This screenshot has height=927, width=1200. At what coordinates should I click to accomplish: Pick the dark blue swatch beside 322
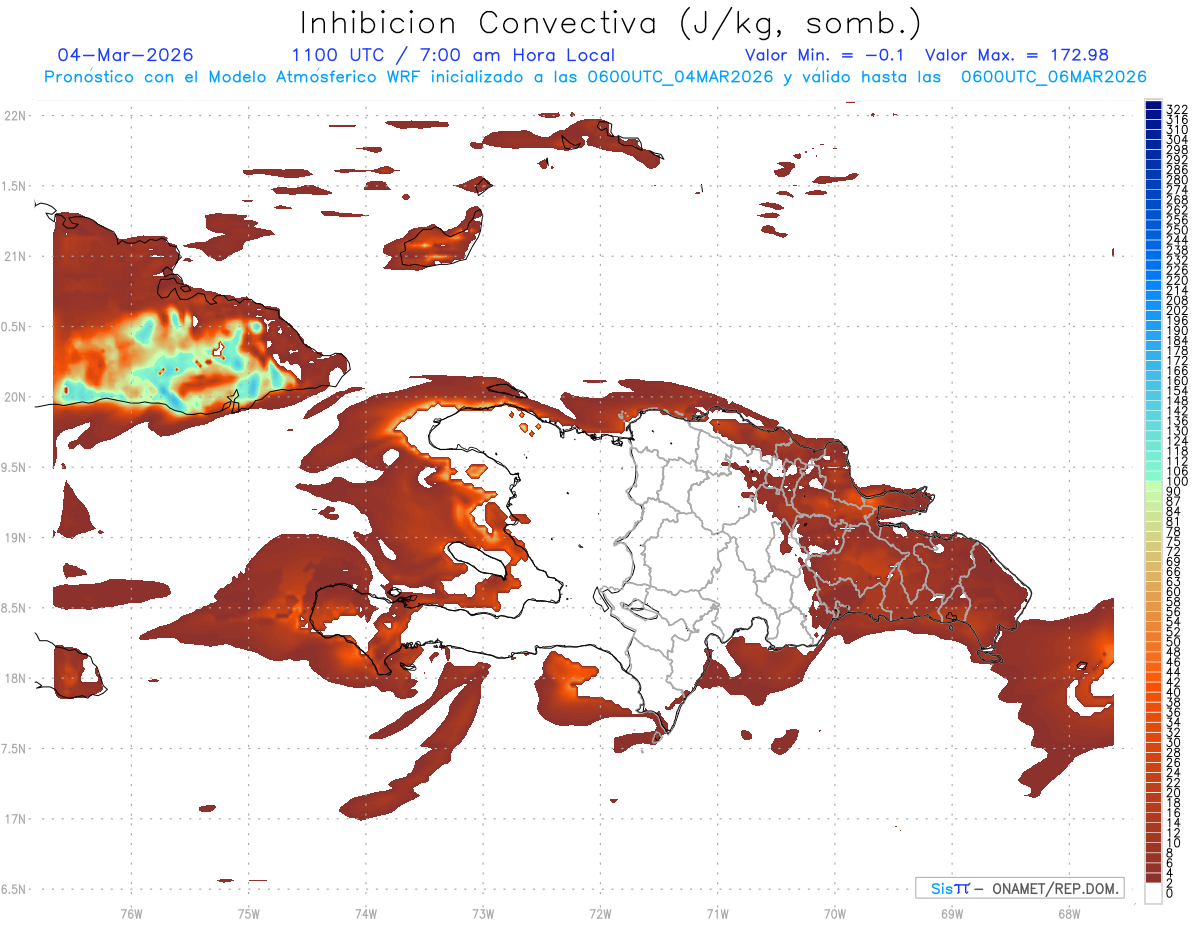pos(1153,107)
